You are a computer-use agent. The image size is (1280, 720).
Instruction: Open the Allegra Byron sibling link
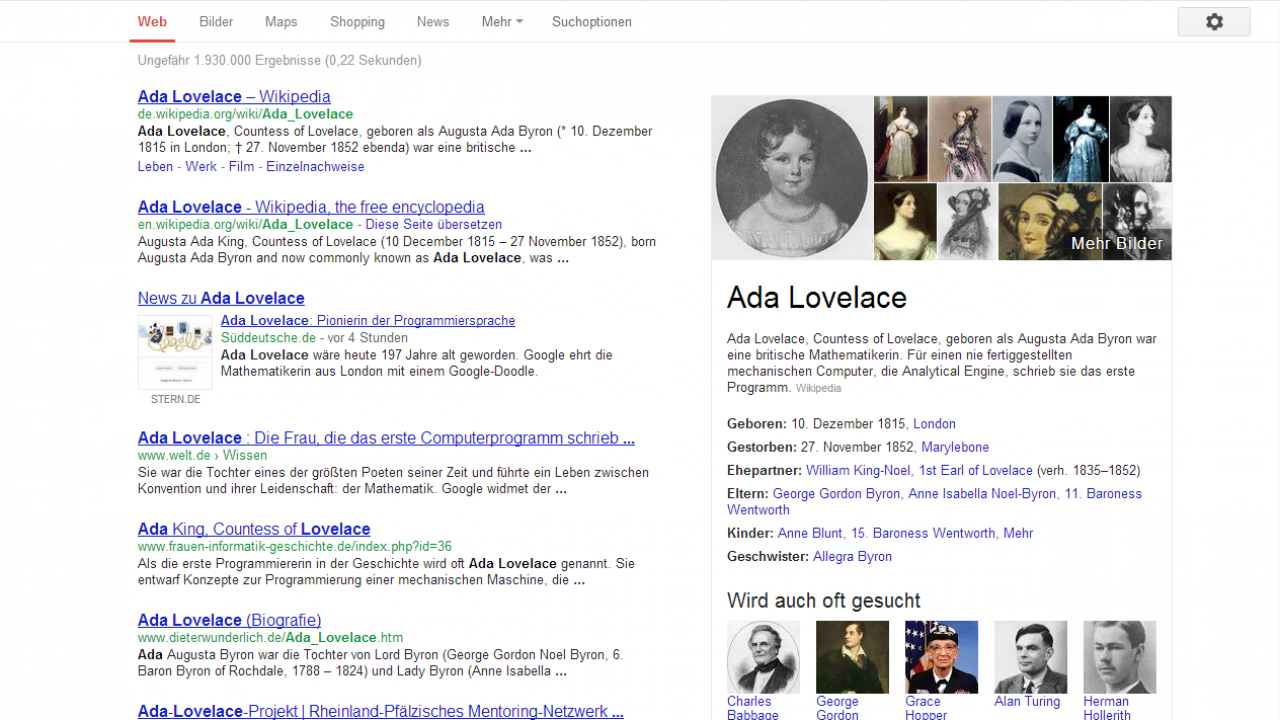pyautogui.click(x=852, y=557)
